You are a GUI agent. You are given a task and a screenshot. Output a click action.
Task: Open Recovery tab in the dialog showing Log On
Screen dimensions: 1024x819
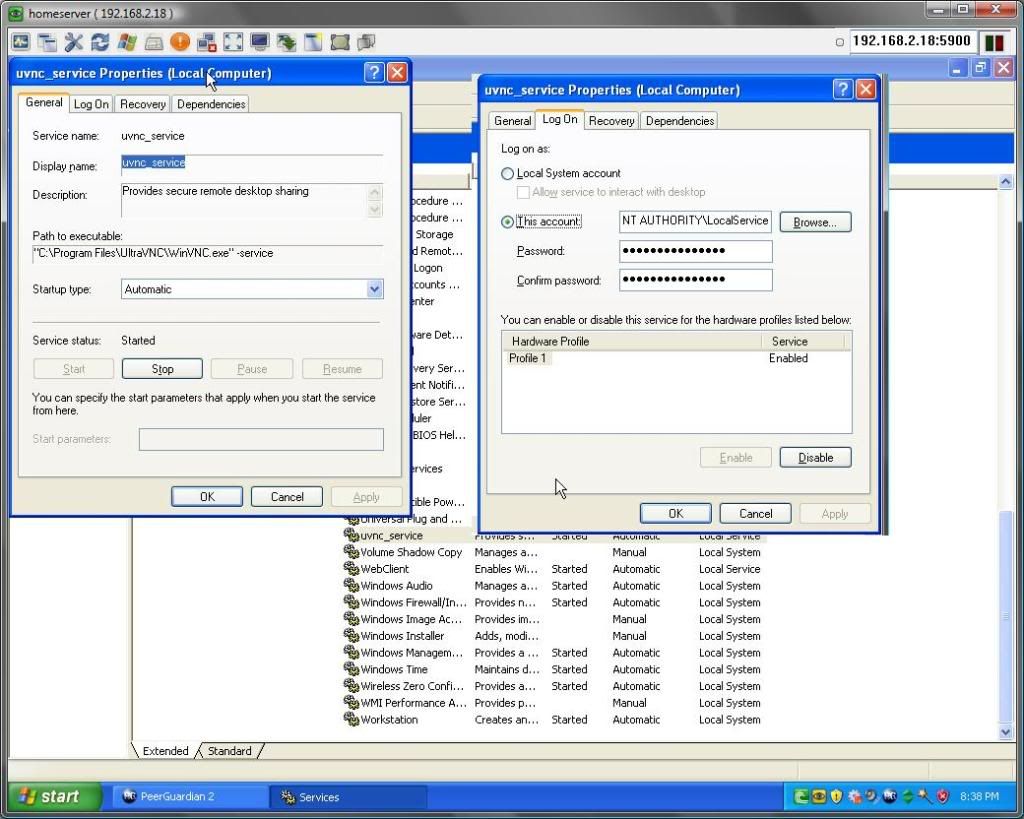click(x=611, y=121)
